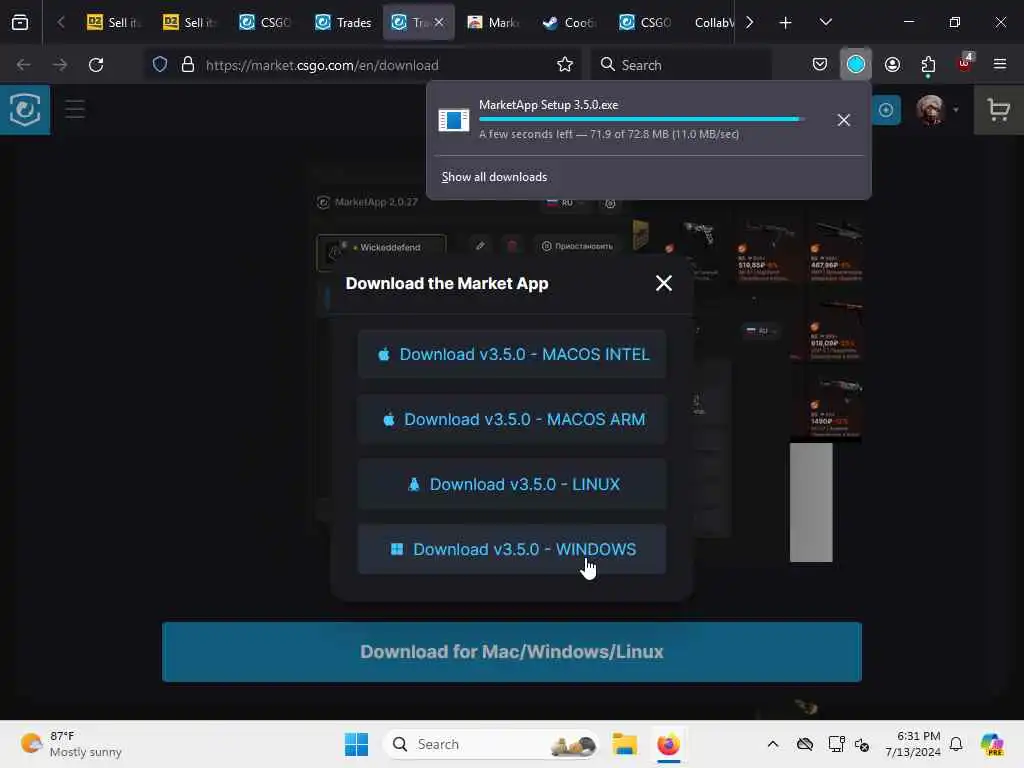Click the MarketApp Setup 3.5.0.exe file icon
The image size is (1024, 768).
453,120
